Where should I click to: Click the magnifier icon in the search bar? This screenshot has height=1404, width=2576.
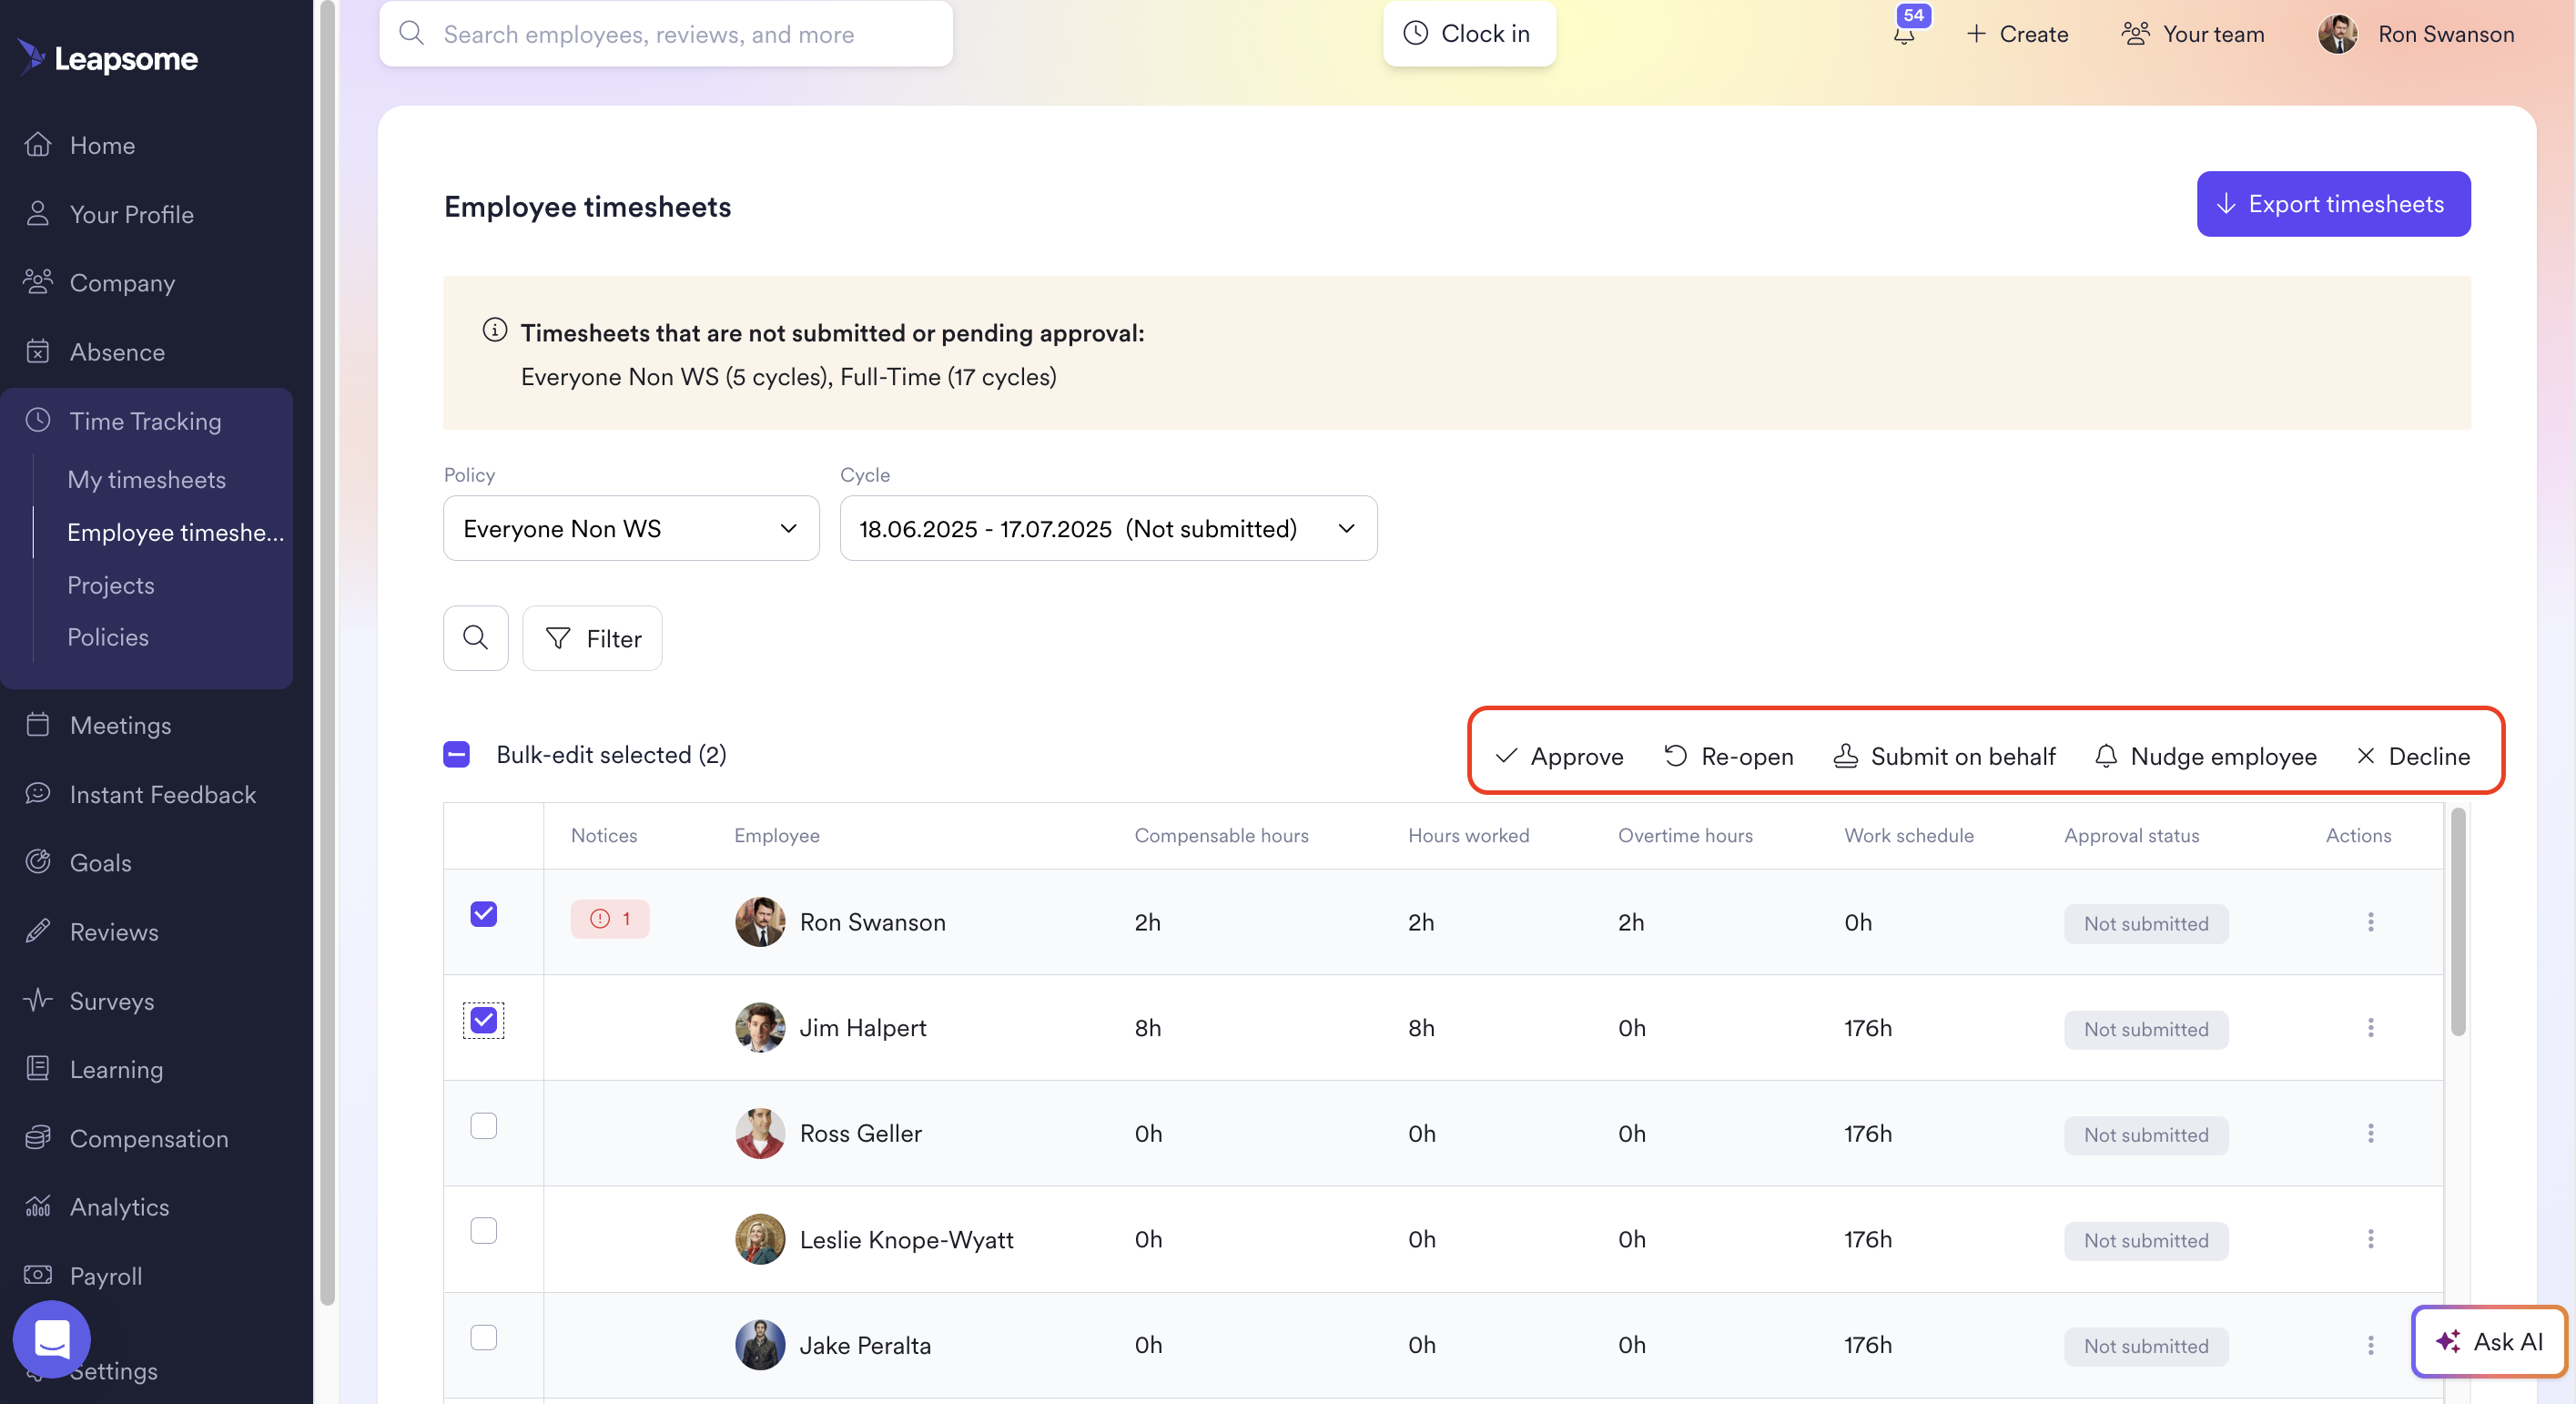coord(411,33)
